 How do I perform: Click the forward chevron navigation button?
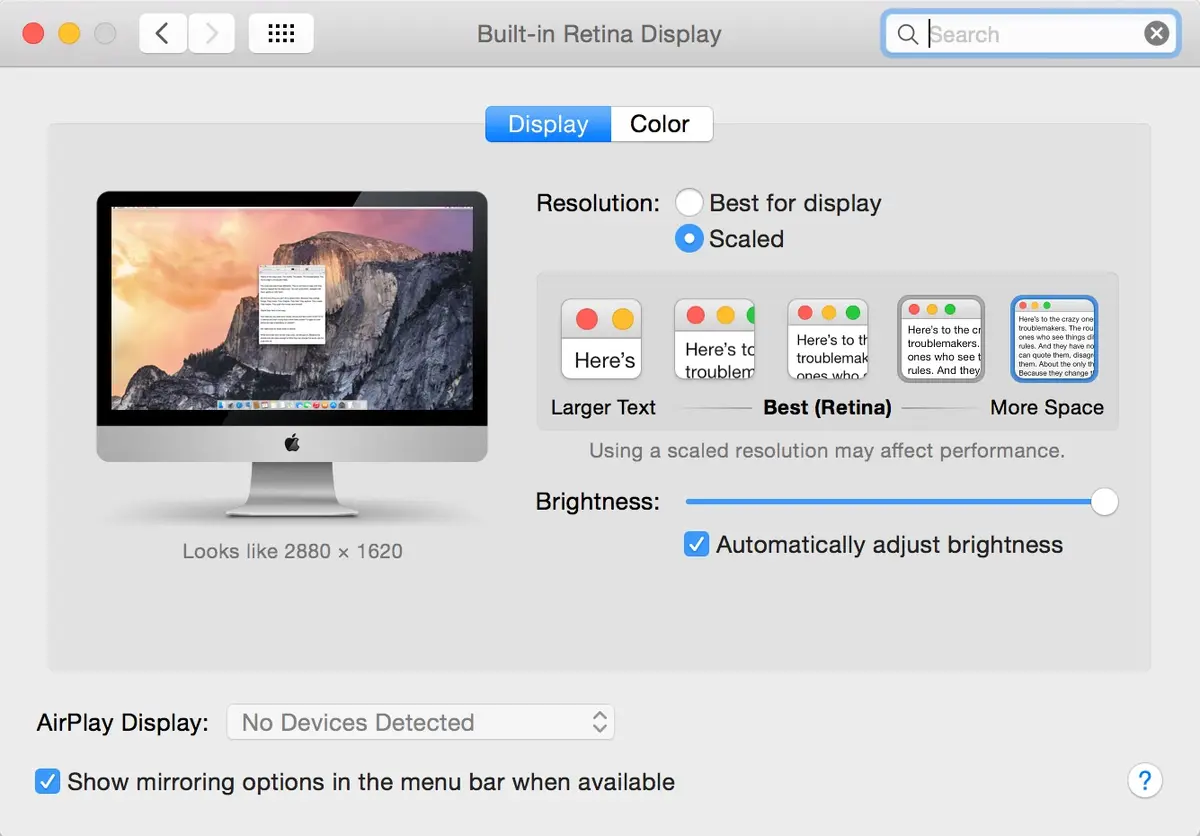pos(211,34)
